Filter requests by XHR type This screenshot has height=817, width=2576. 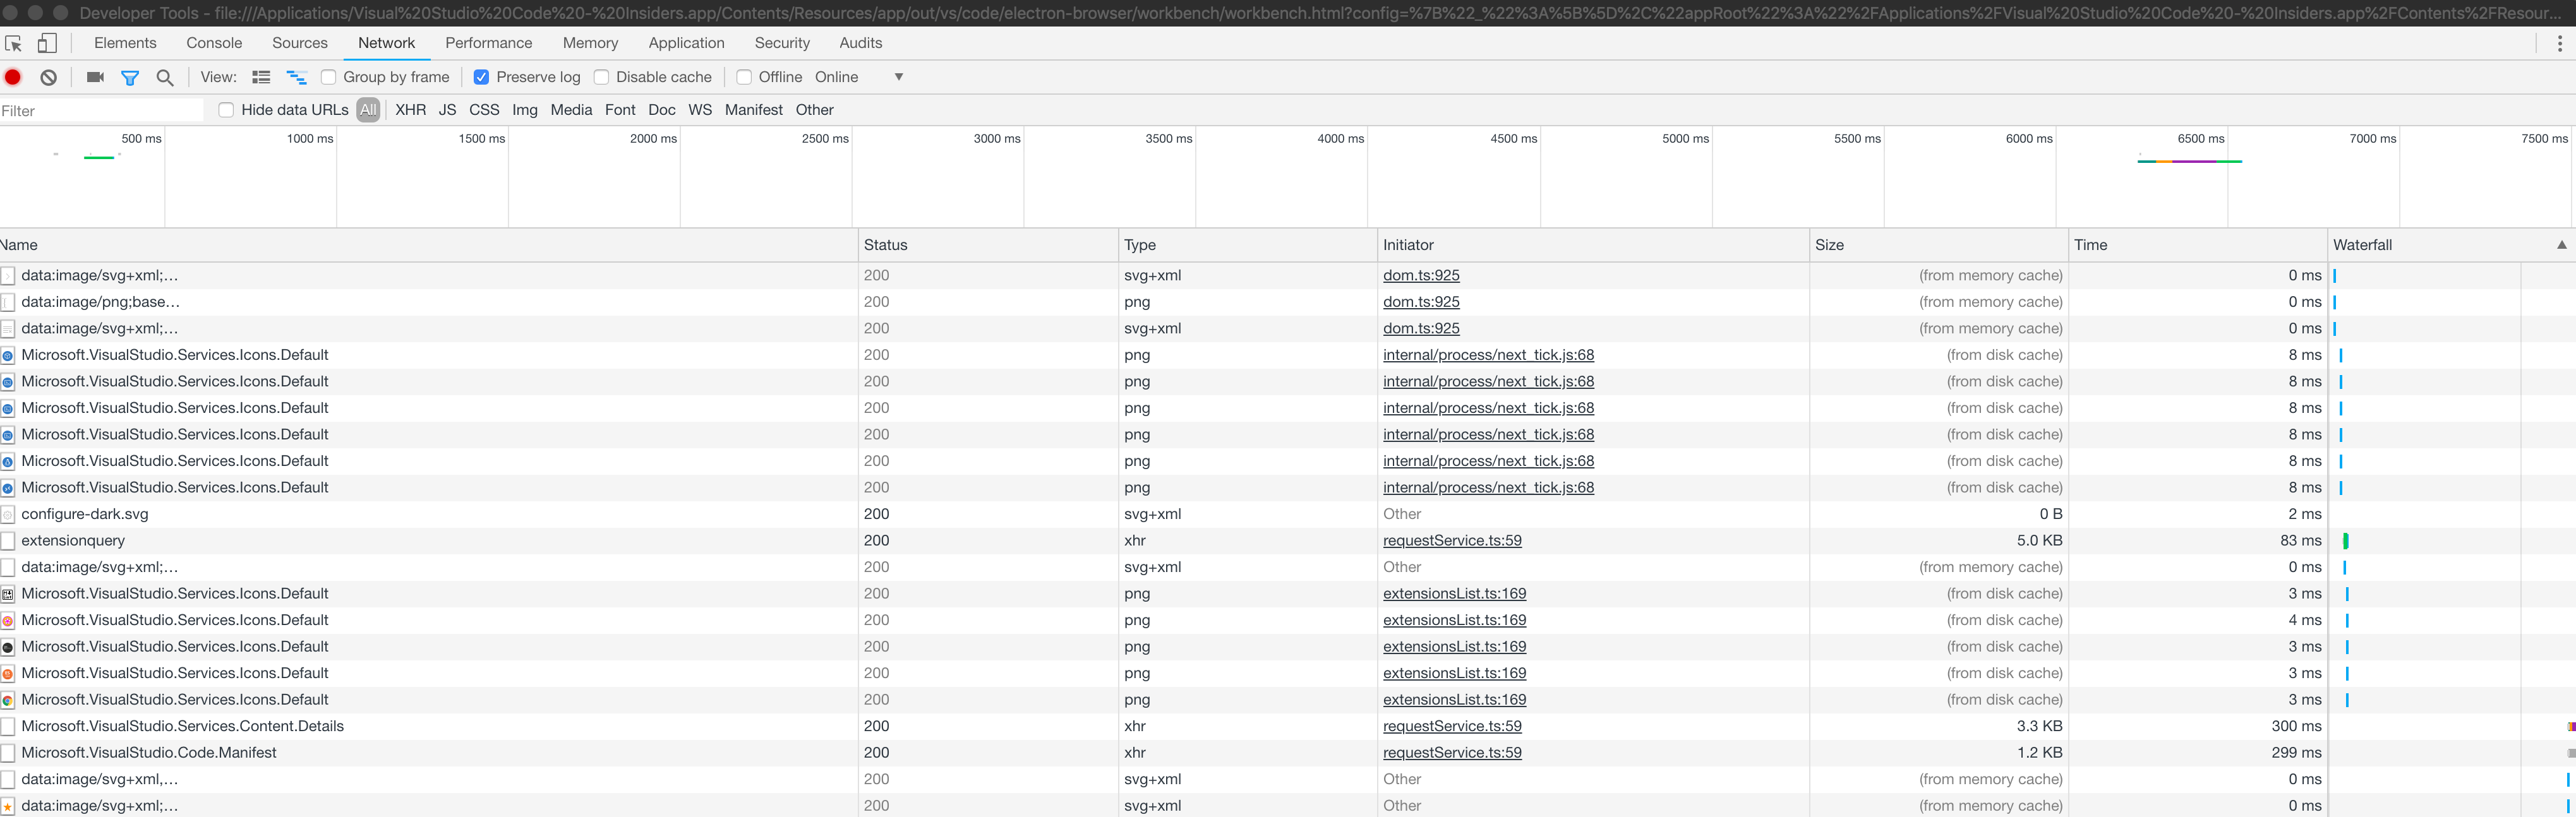tap(410, 110)
